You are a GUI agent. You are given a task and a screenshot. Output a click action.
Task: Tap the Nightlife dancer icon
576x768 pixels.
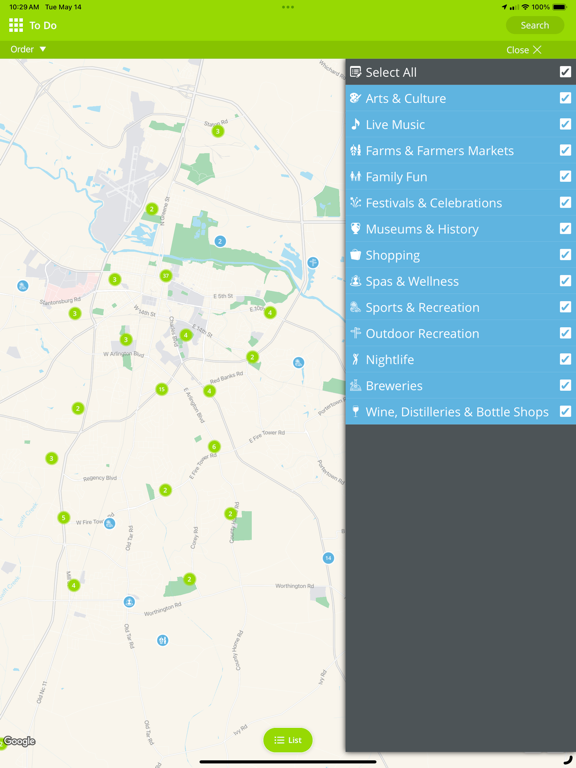pyautogui.click(x=356, y=359)
